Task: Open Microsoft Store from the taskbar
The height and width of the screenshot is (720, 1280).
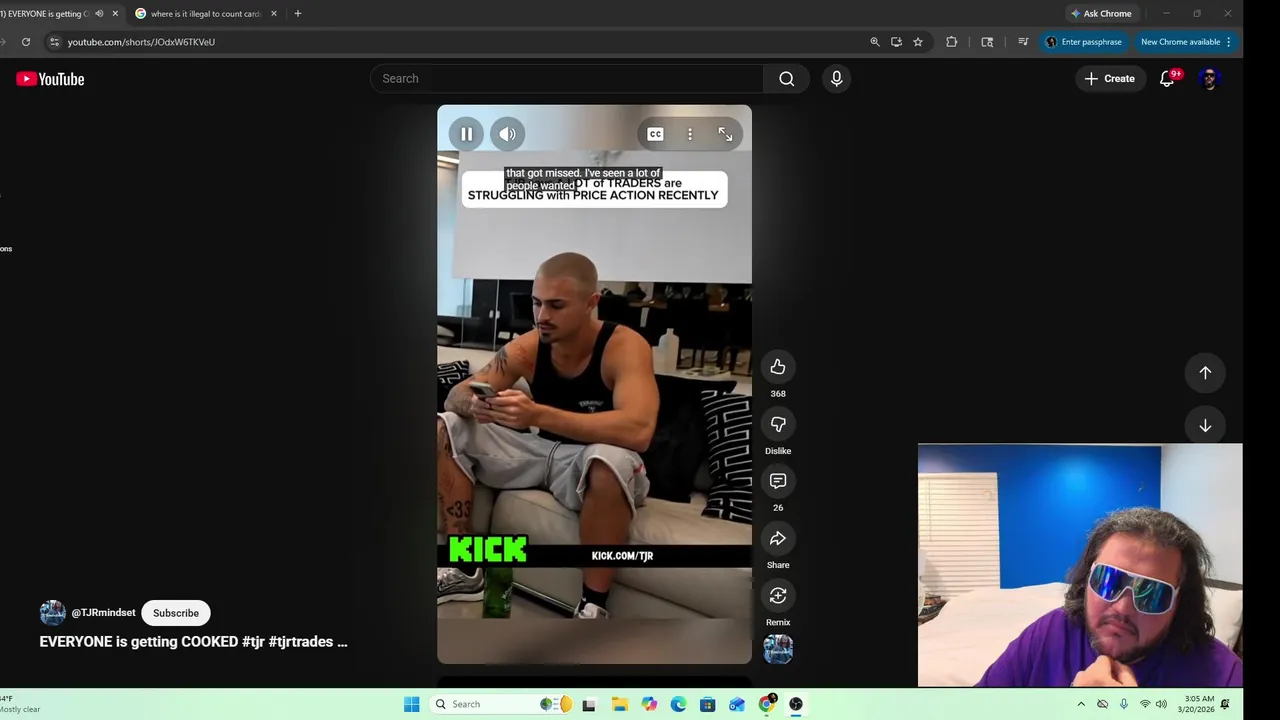Action: (x=707, y=704)
